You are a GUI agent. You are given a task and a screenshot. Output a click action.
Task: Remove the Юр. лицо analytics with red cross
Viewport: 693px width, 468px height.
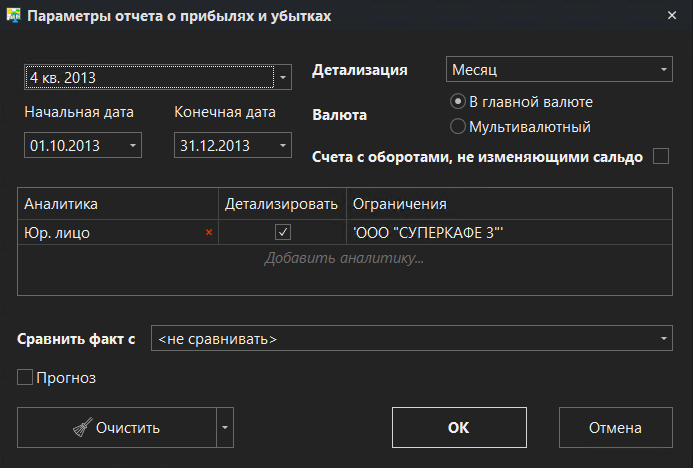coord(209,232)
